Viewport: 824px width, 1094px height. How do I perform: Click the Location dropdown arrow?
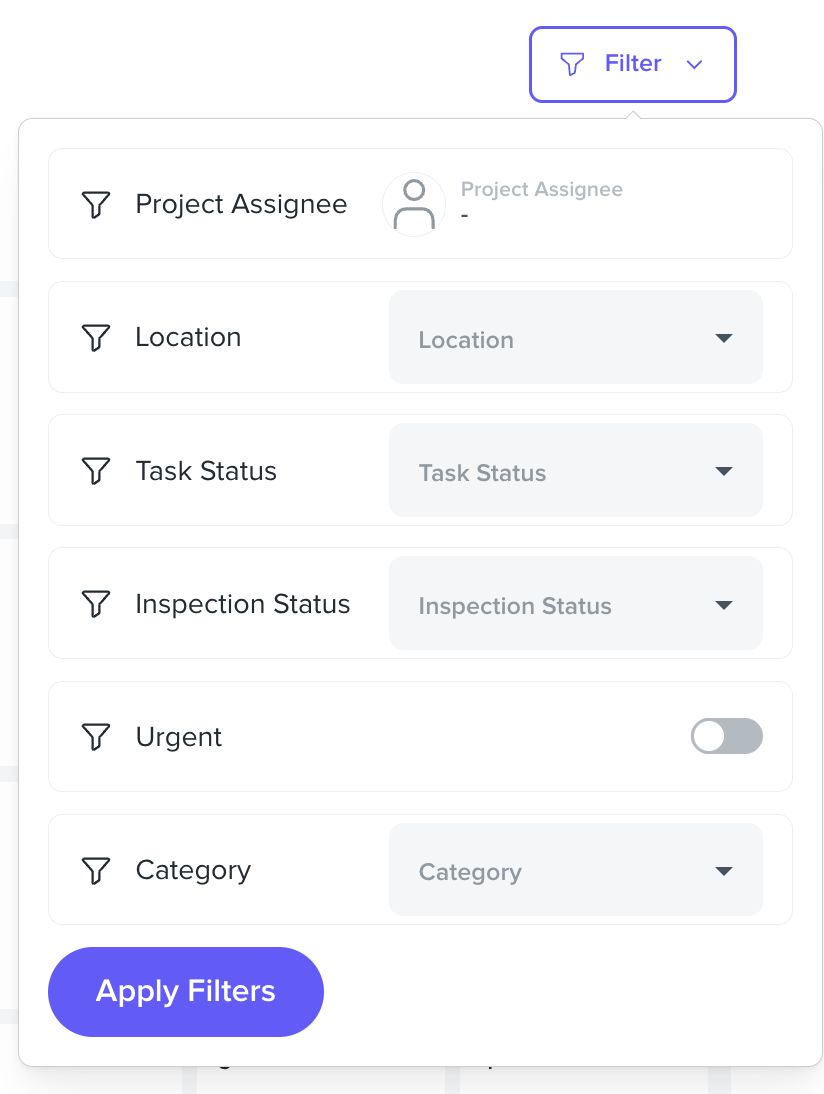click(724, 338)
